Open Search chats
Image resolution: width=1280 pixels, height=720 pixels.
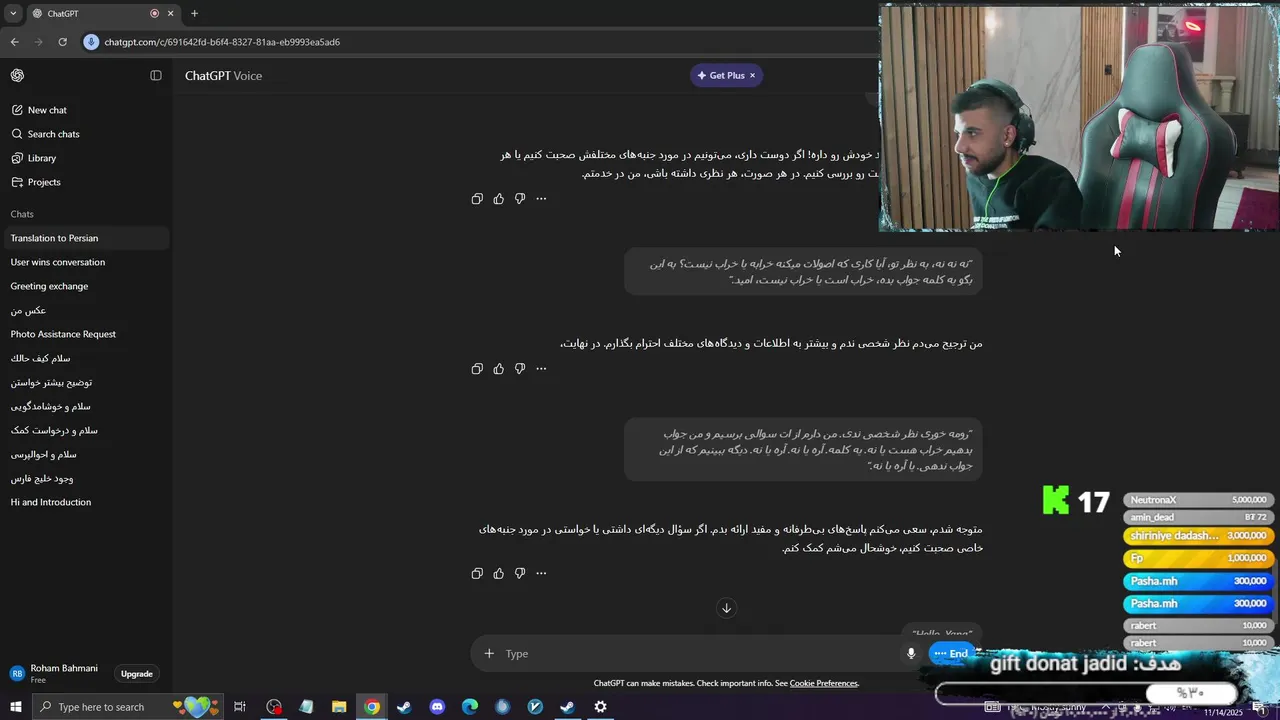pos(85,134)
